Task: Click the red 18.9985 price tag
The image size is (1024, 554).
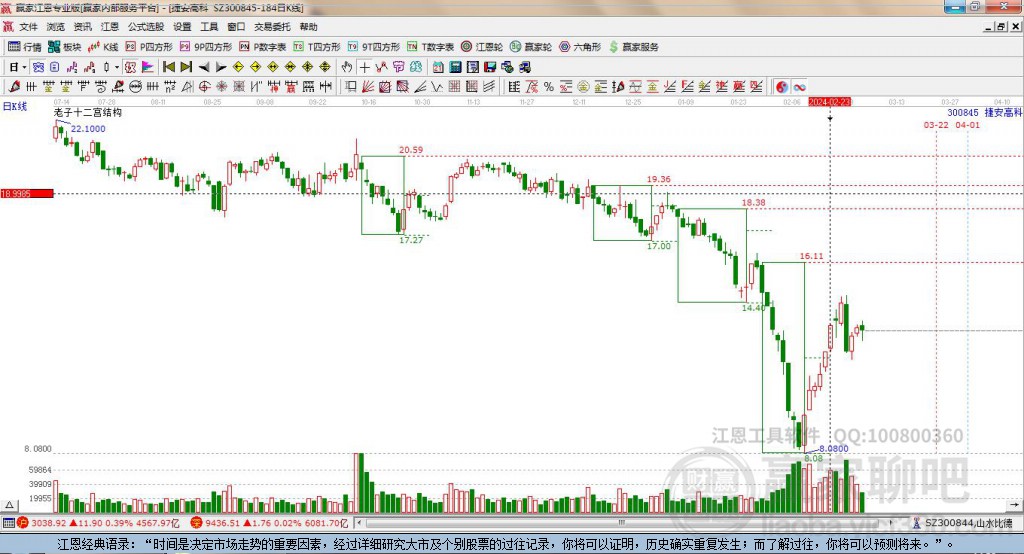Action: [x=27, y=193]
